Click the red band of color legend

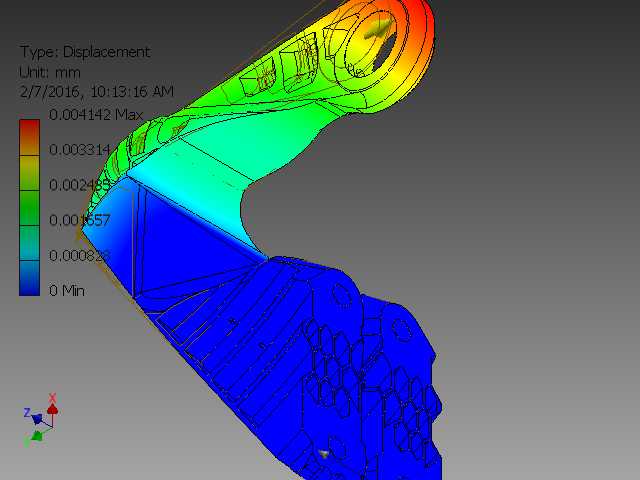point(29,137)
